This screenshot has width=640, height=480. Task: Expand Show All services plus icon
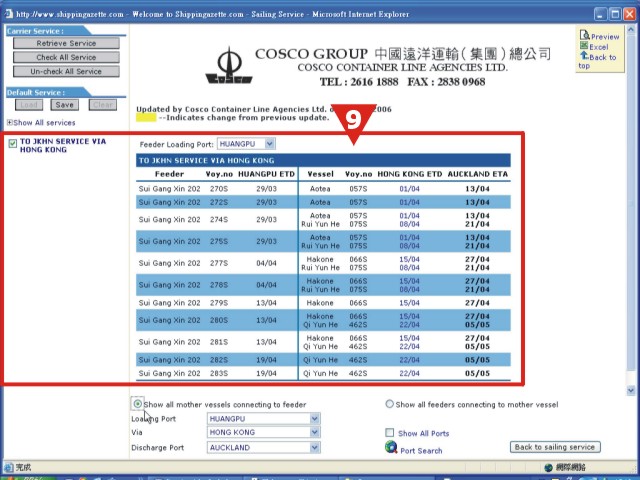click(9, 122)
